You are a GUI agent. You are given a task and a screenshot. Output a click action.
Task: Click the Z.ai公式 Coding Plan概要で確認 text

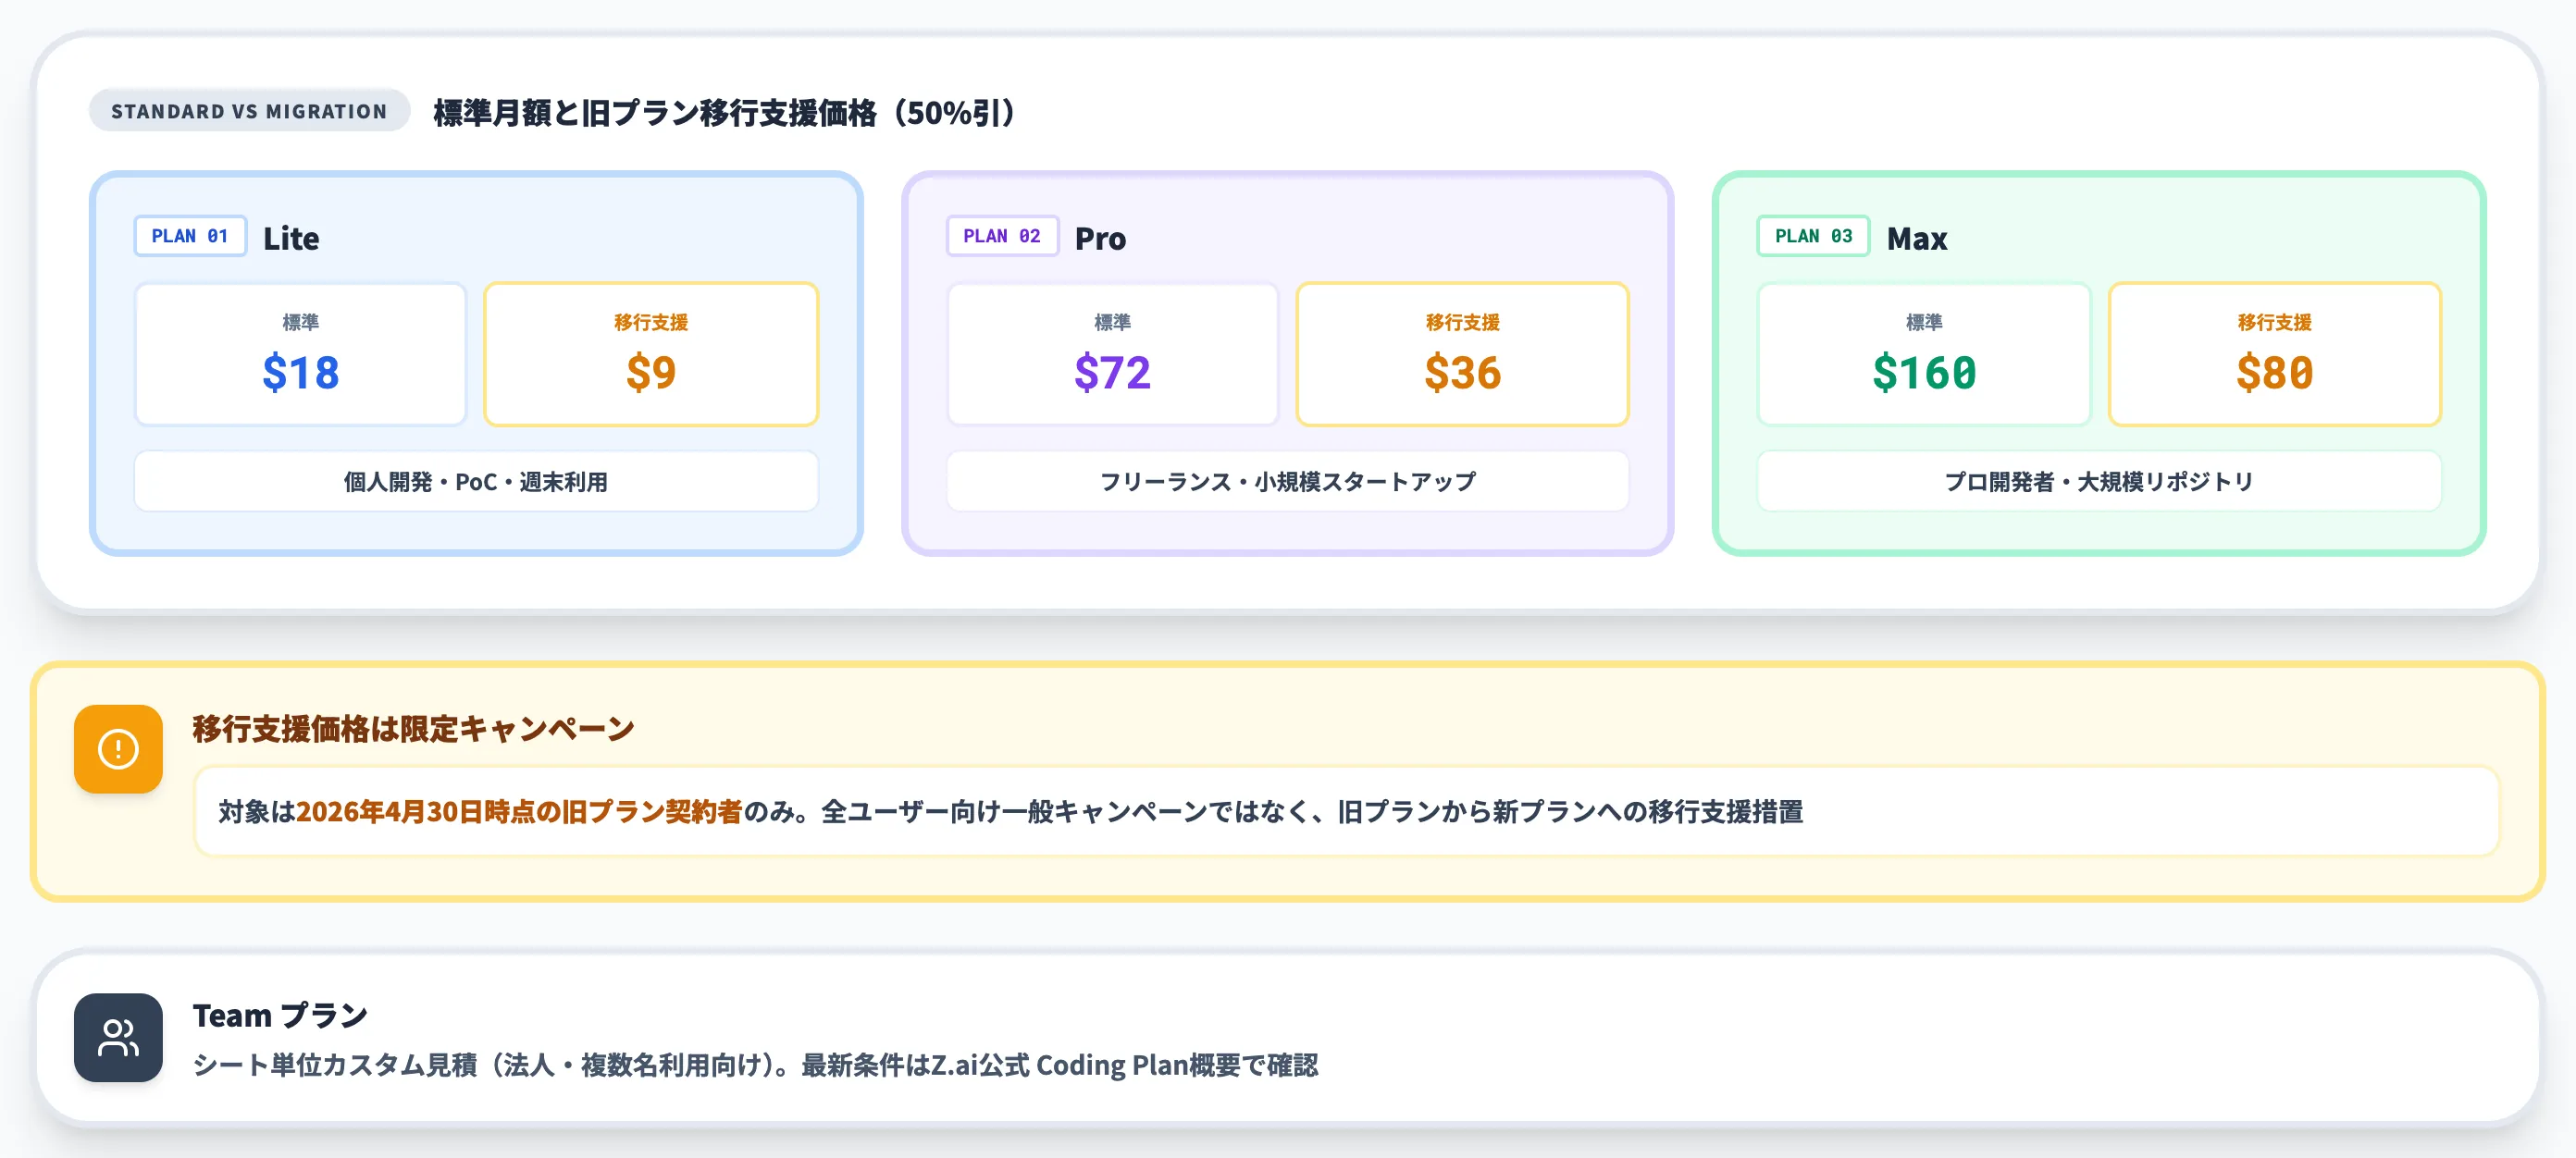1124,1066
